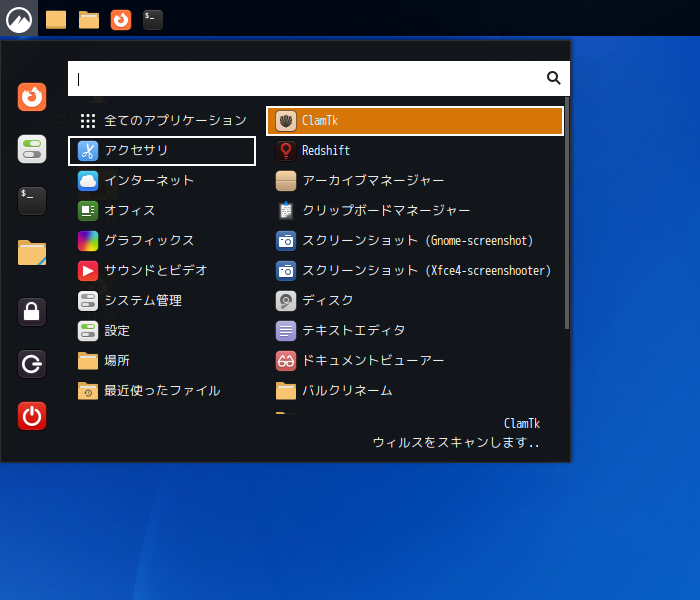Select the 設定 category
Viewport: 700px width, 600px height.
[x=162, y=331]
